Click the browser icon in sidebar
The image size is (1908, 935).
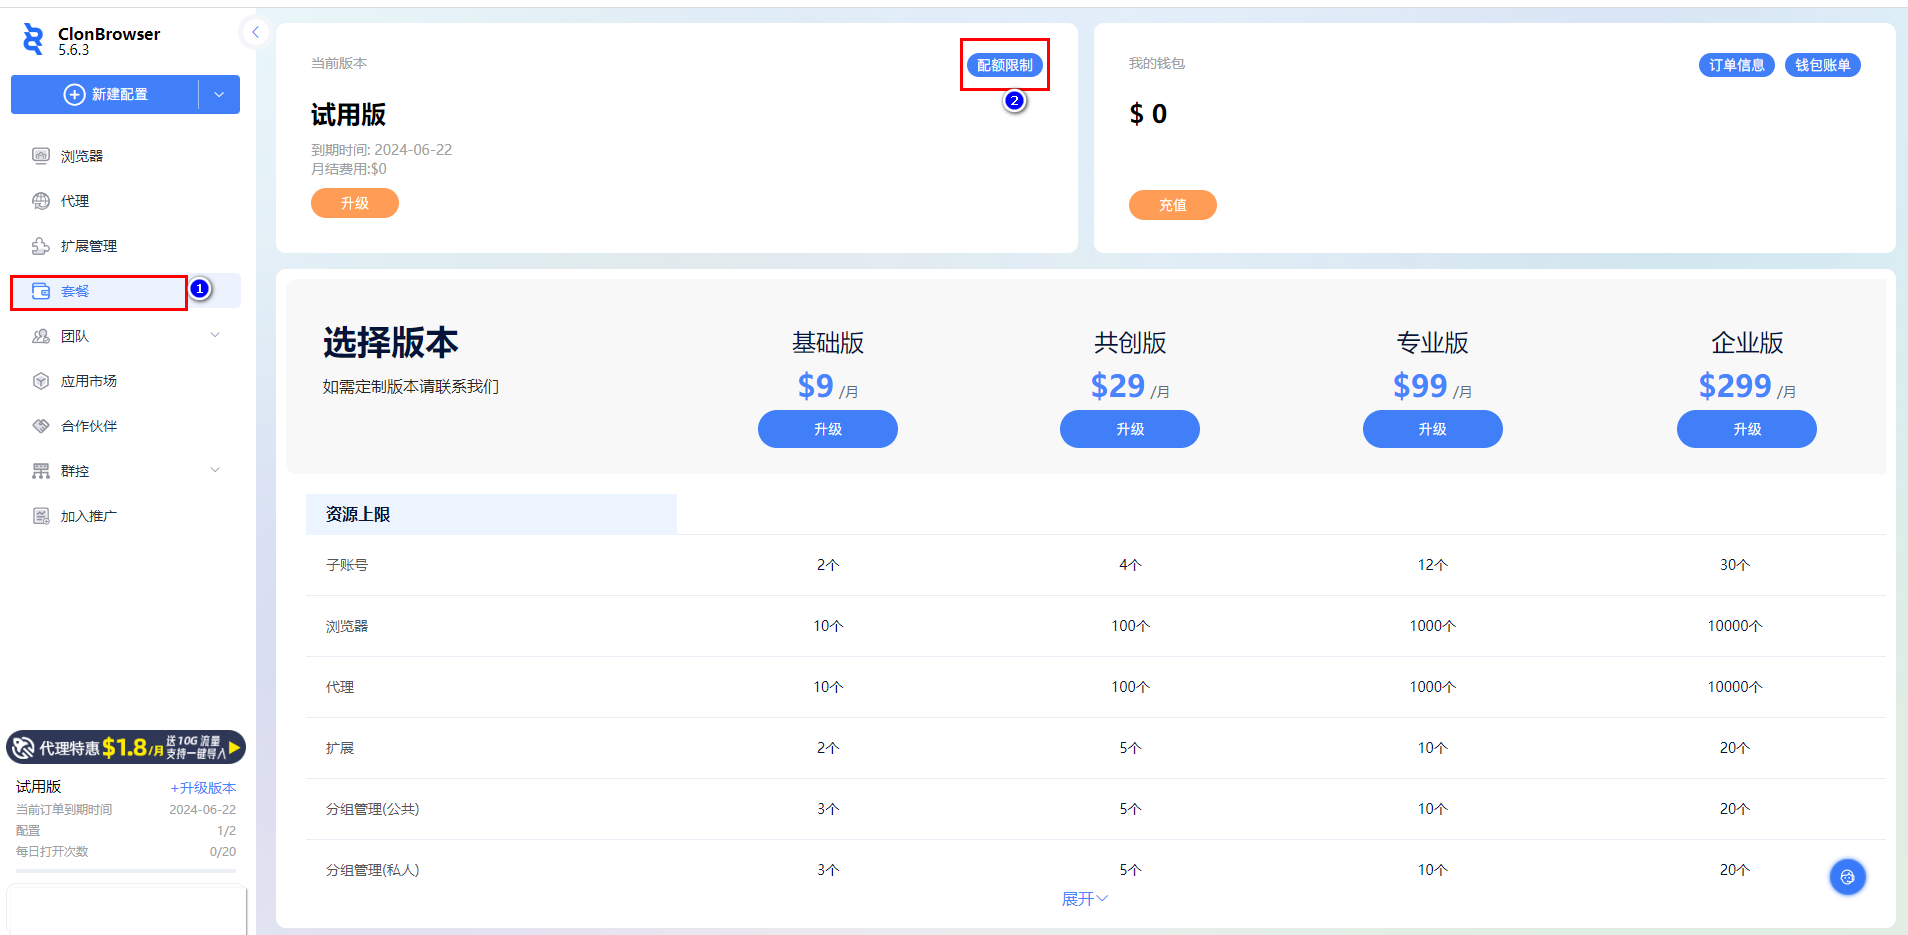(41, 156)
